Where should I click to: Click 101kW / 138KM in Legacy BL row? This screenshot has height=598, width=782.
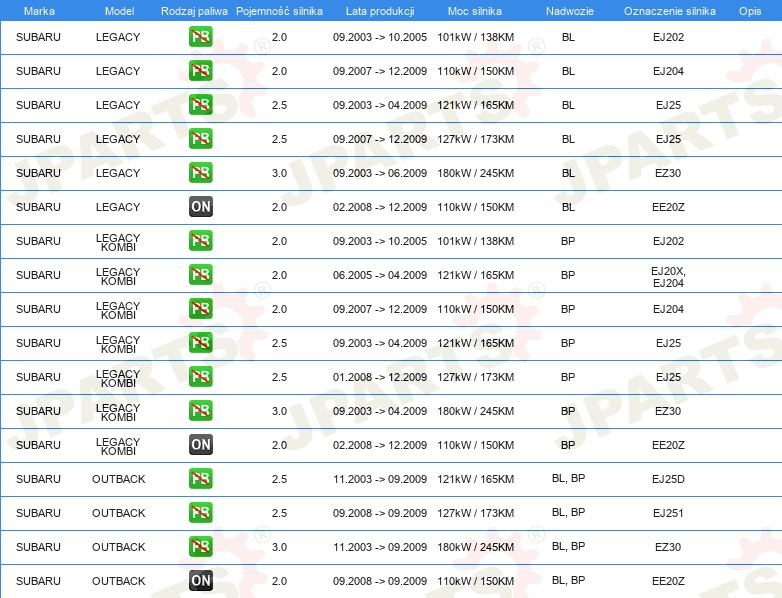pos(476,37)
